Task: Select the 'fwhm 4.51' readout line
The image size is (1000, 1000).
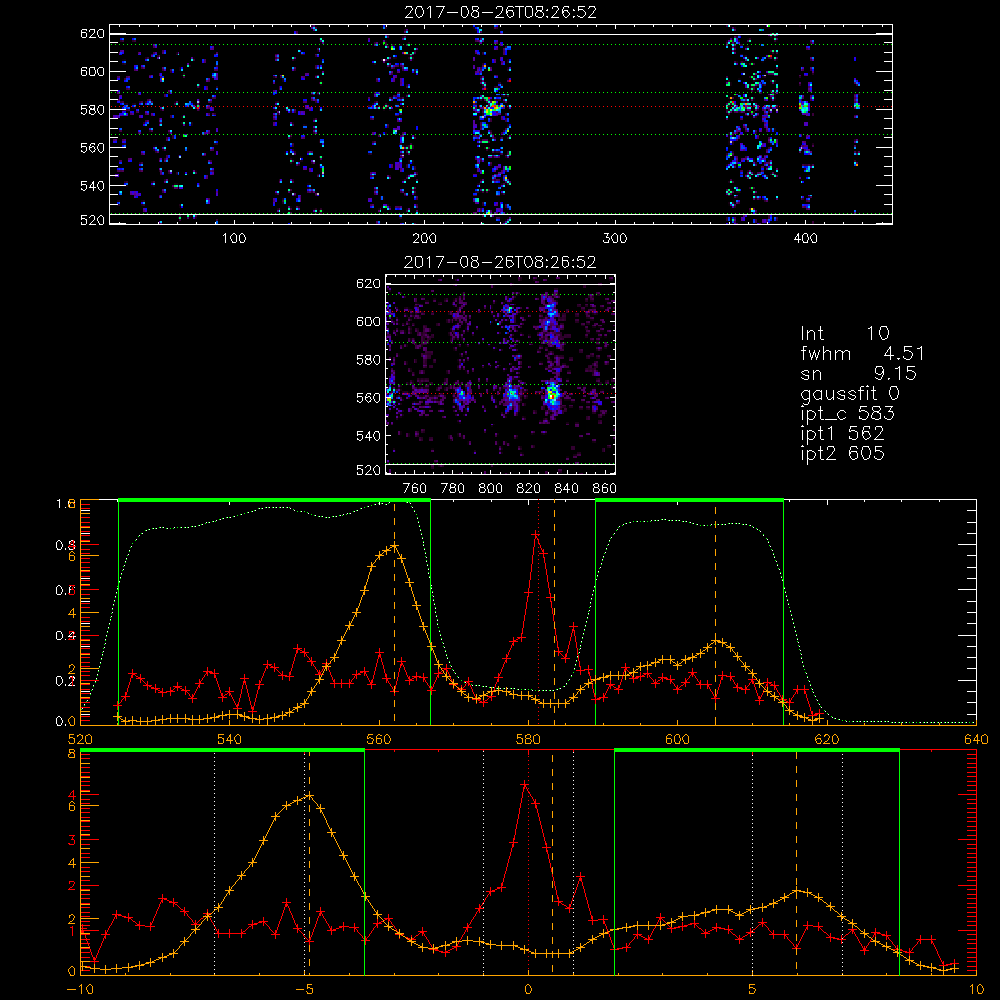Action: click(x=862, y=353)
